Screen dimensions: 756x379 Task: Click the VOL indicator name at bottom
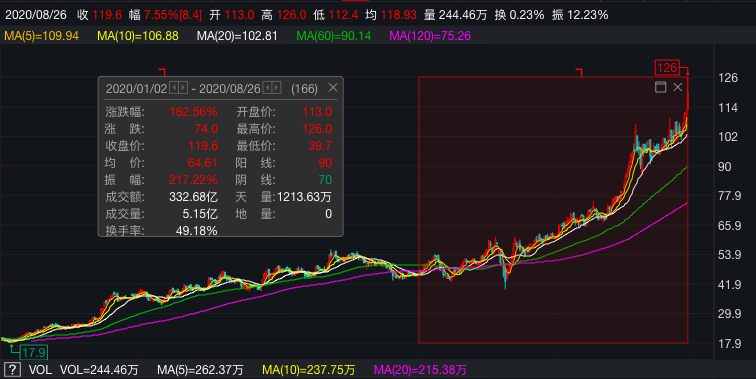pos(40,370)
